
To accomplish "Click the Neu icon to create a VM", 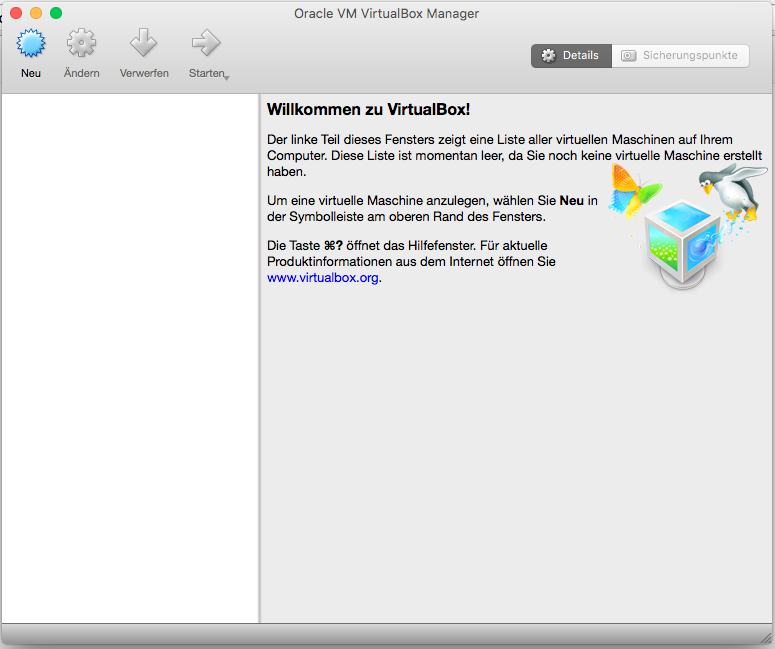I will tap(31, 45).
